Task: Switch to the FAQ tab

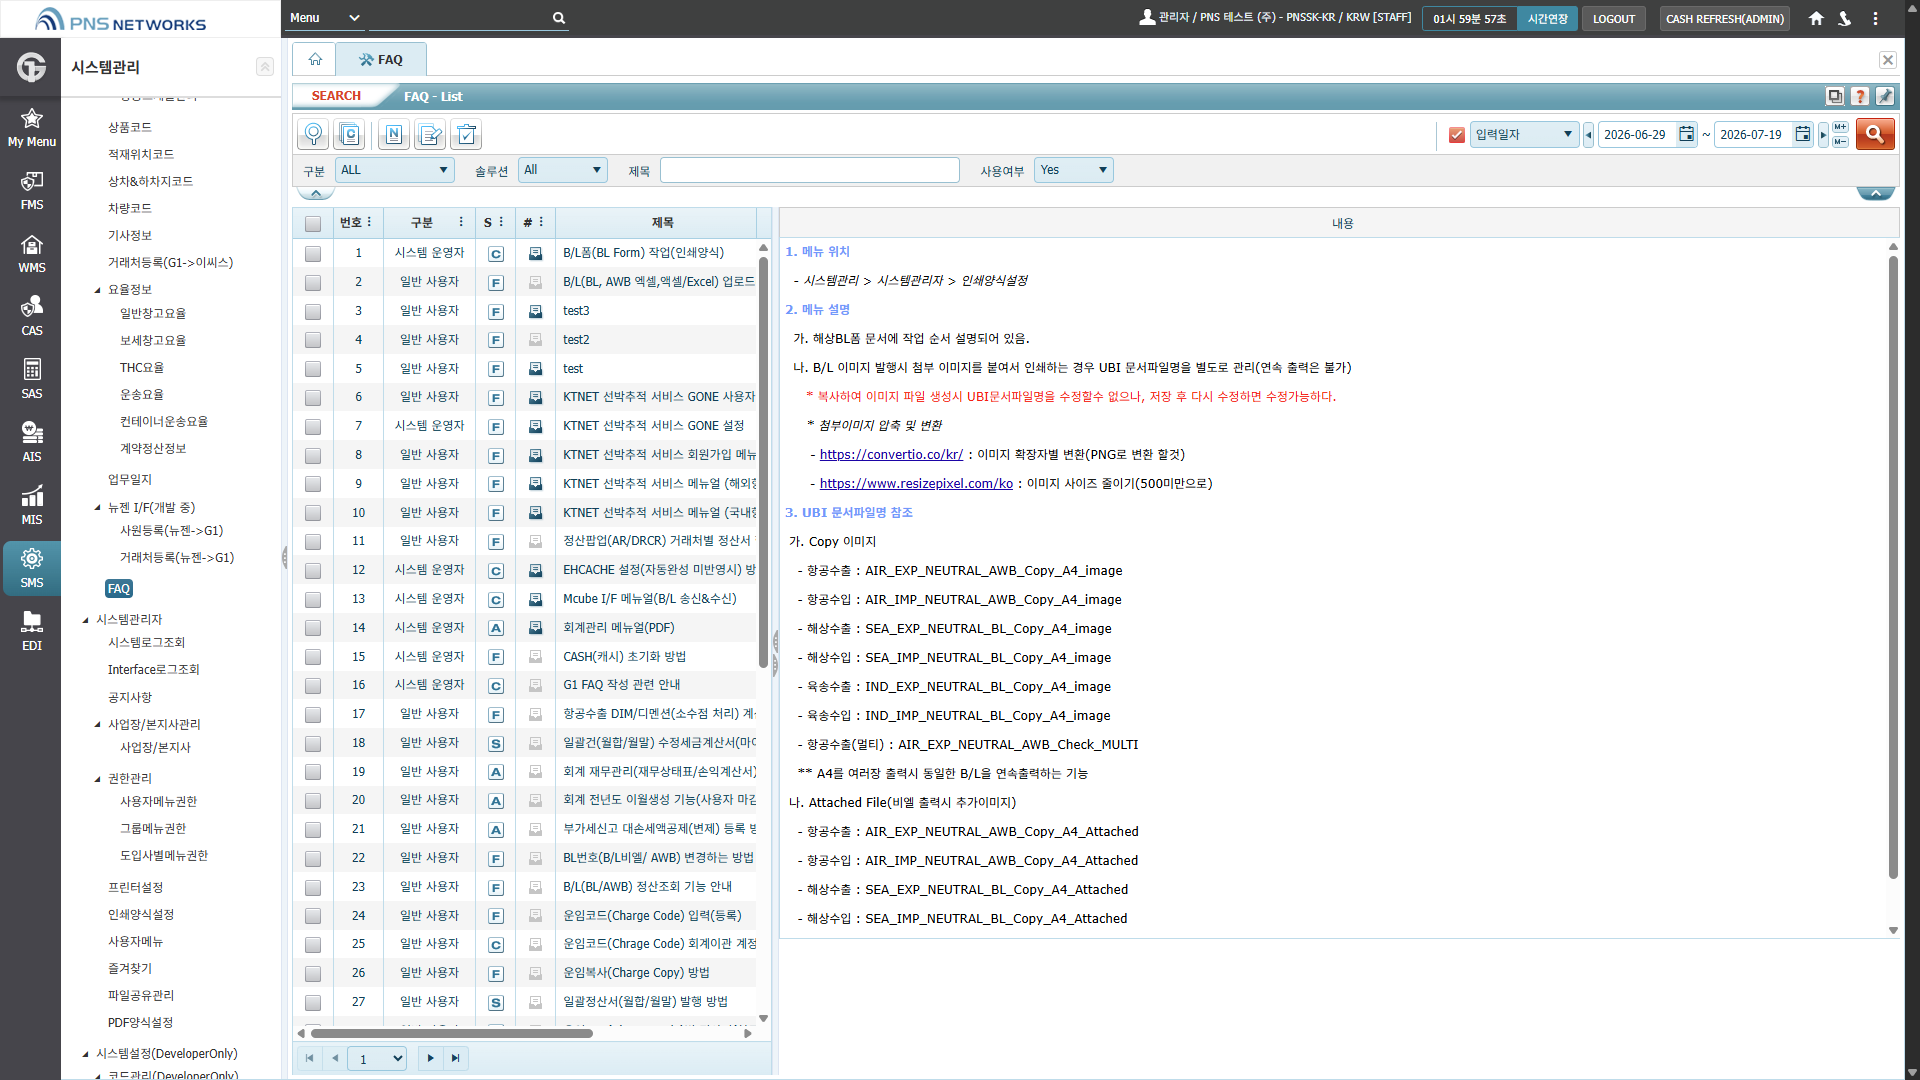Action: (x=381, y=60)
